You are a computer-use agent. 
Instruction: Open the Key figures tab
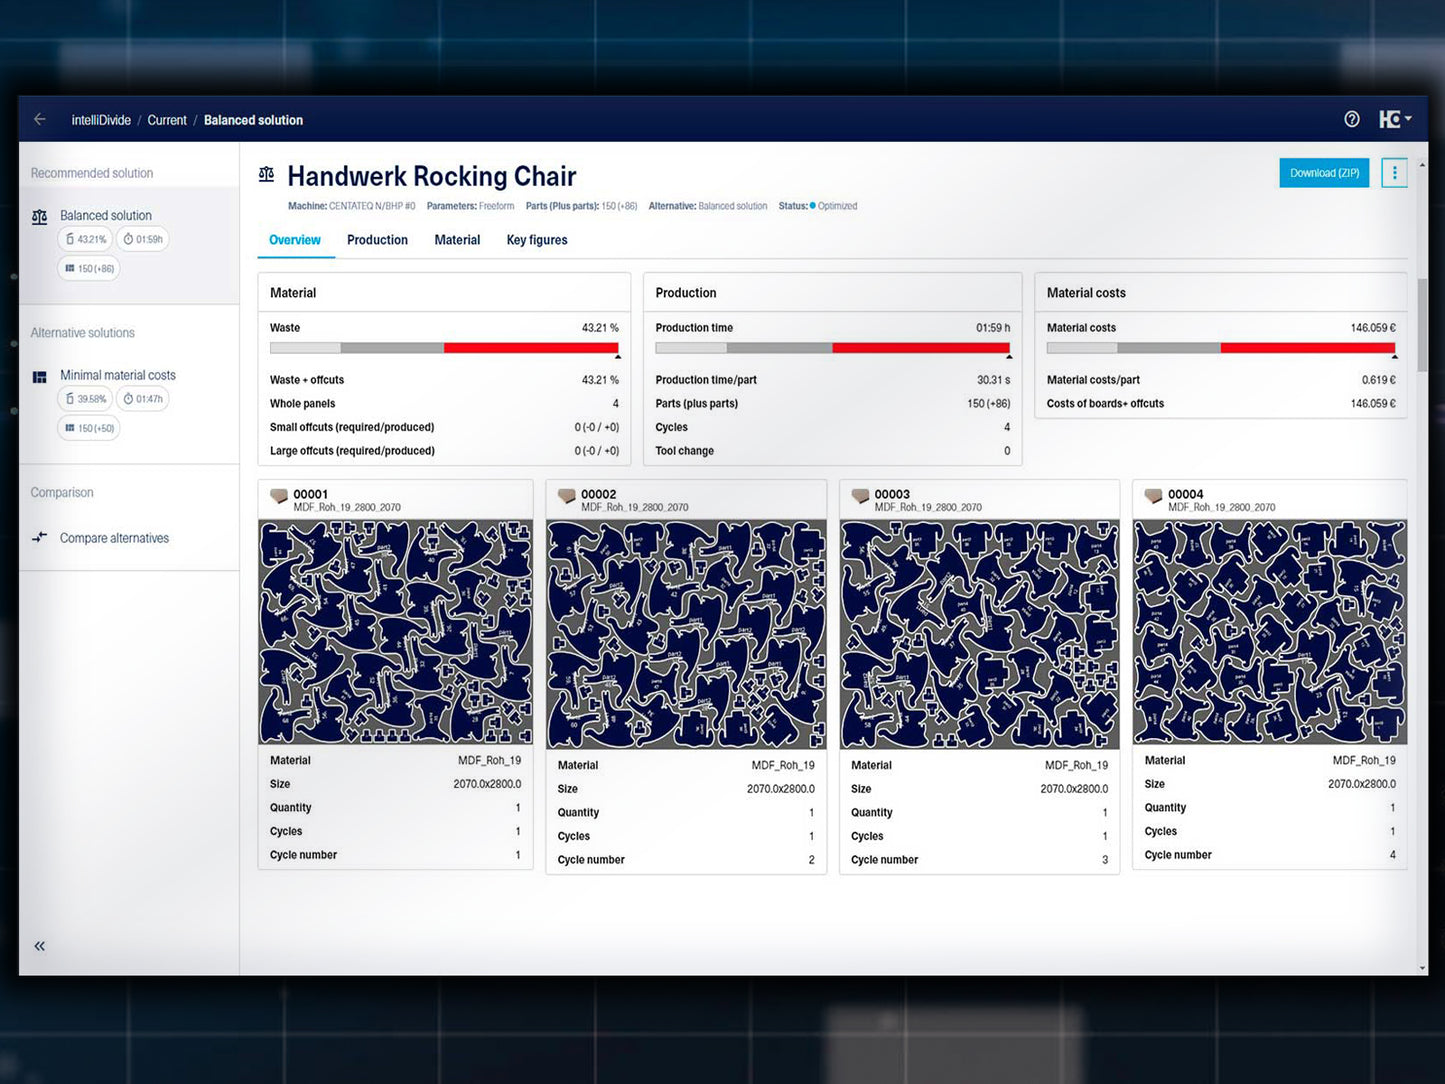point(536,240)
